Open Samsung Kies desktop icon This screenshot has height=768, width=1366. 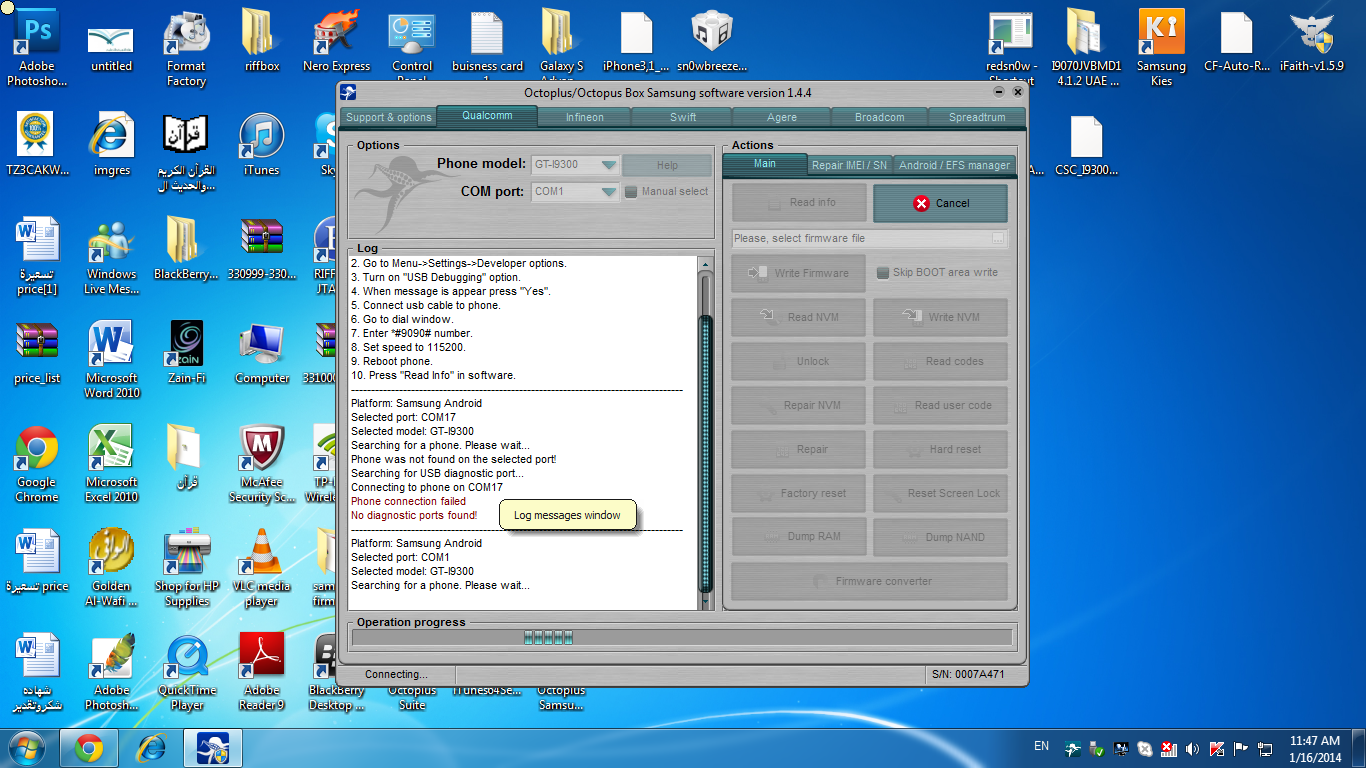pyautogui.click(x=1161, y=48)
